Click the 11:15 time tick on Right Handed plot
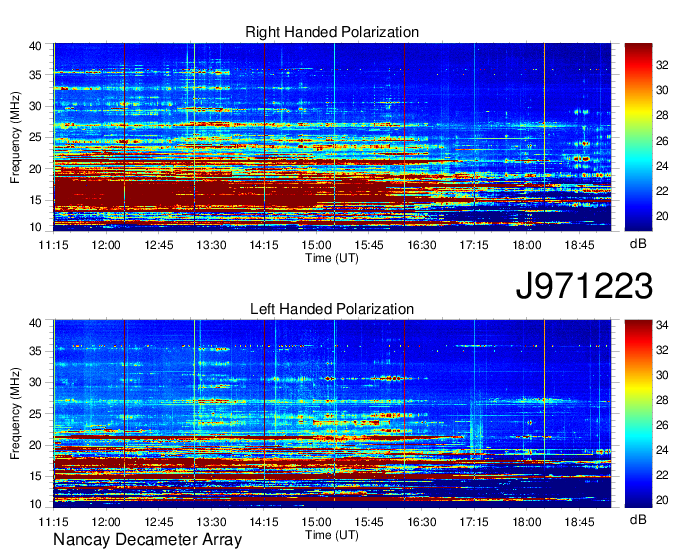The height and width of the screenshot is (552, 680). point(53,245)
